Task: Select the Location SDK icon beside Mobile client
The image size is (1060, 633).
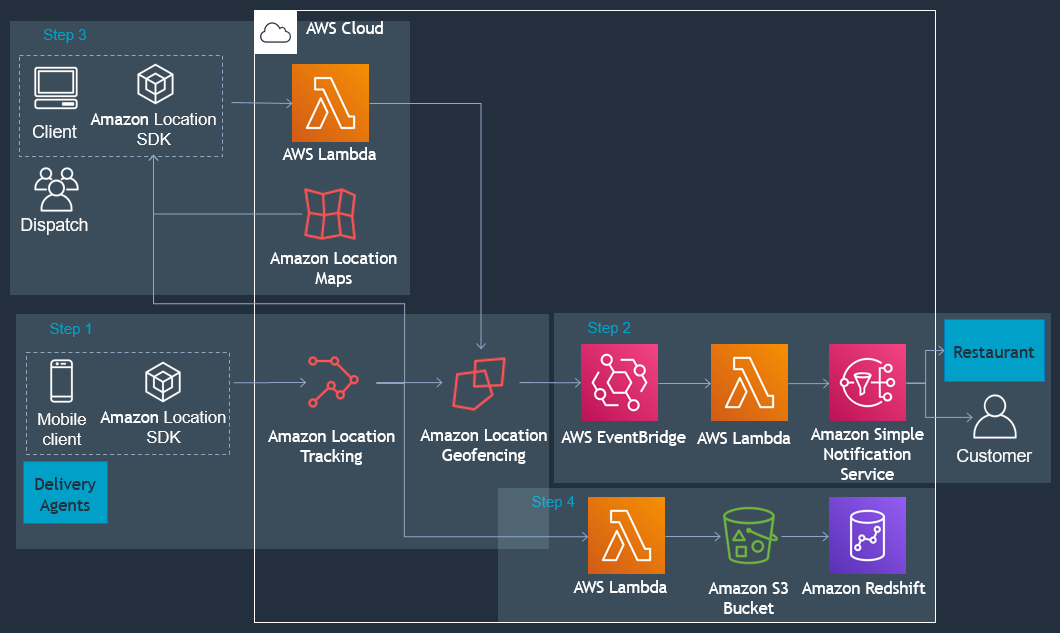Action: click(x=162, y=383)
